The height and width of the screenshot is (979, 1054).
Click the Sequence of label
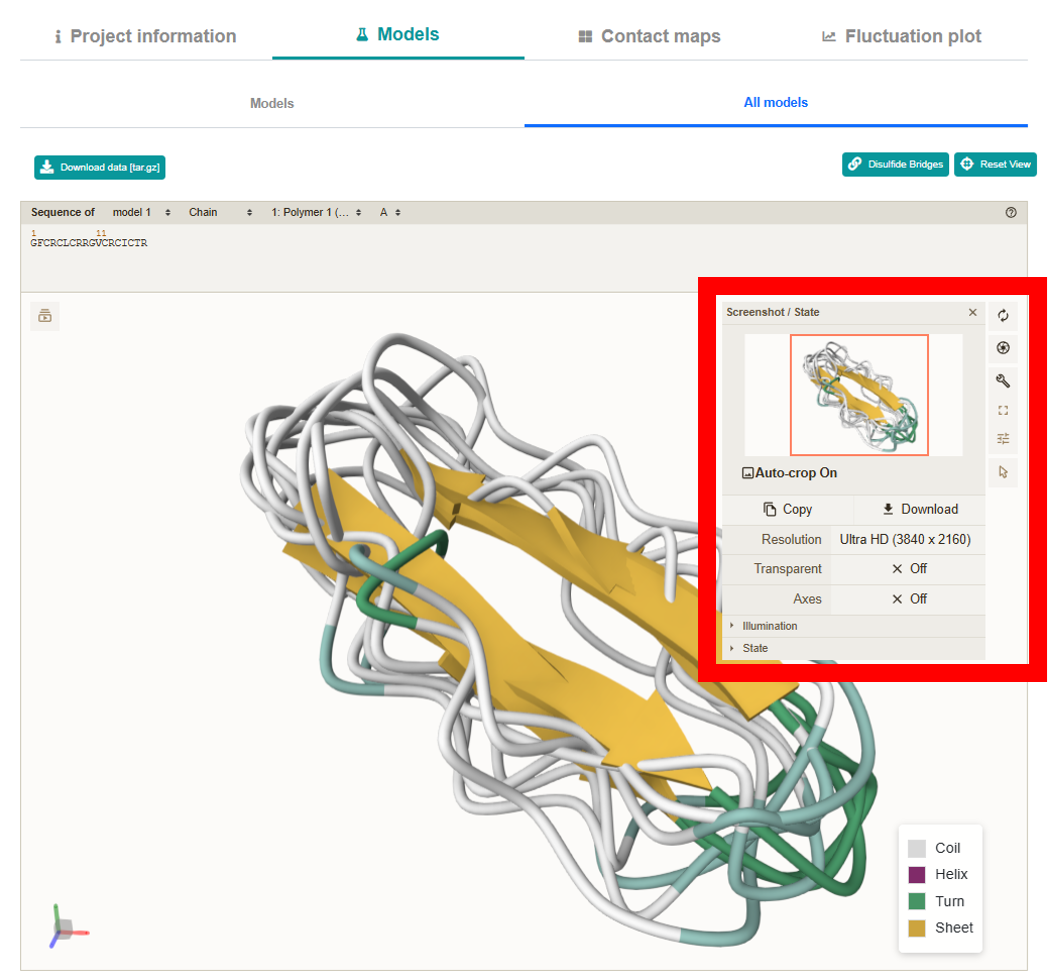pyautogui.click(x=63, y=212)
